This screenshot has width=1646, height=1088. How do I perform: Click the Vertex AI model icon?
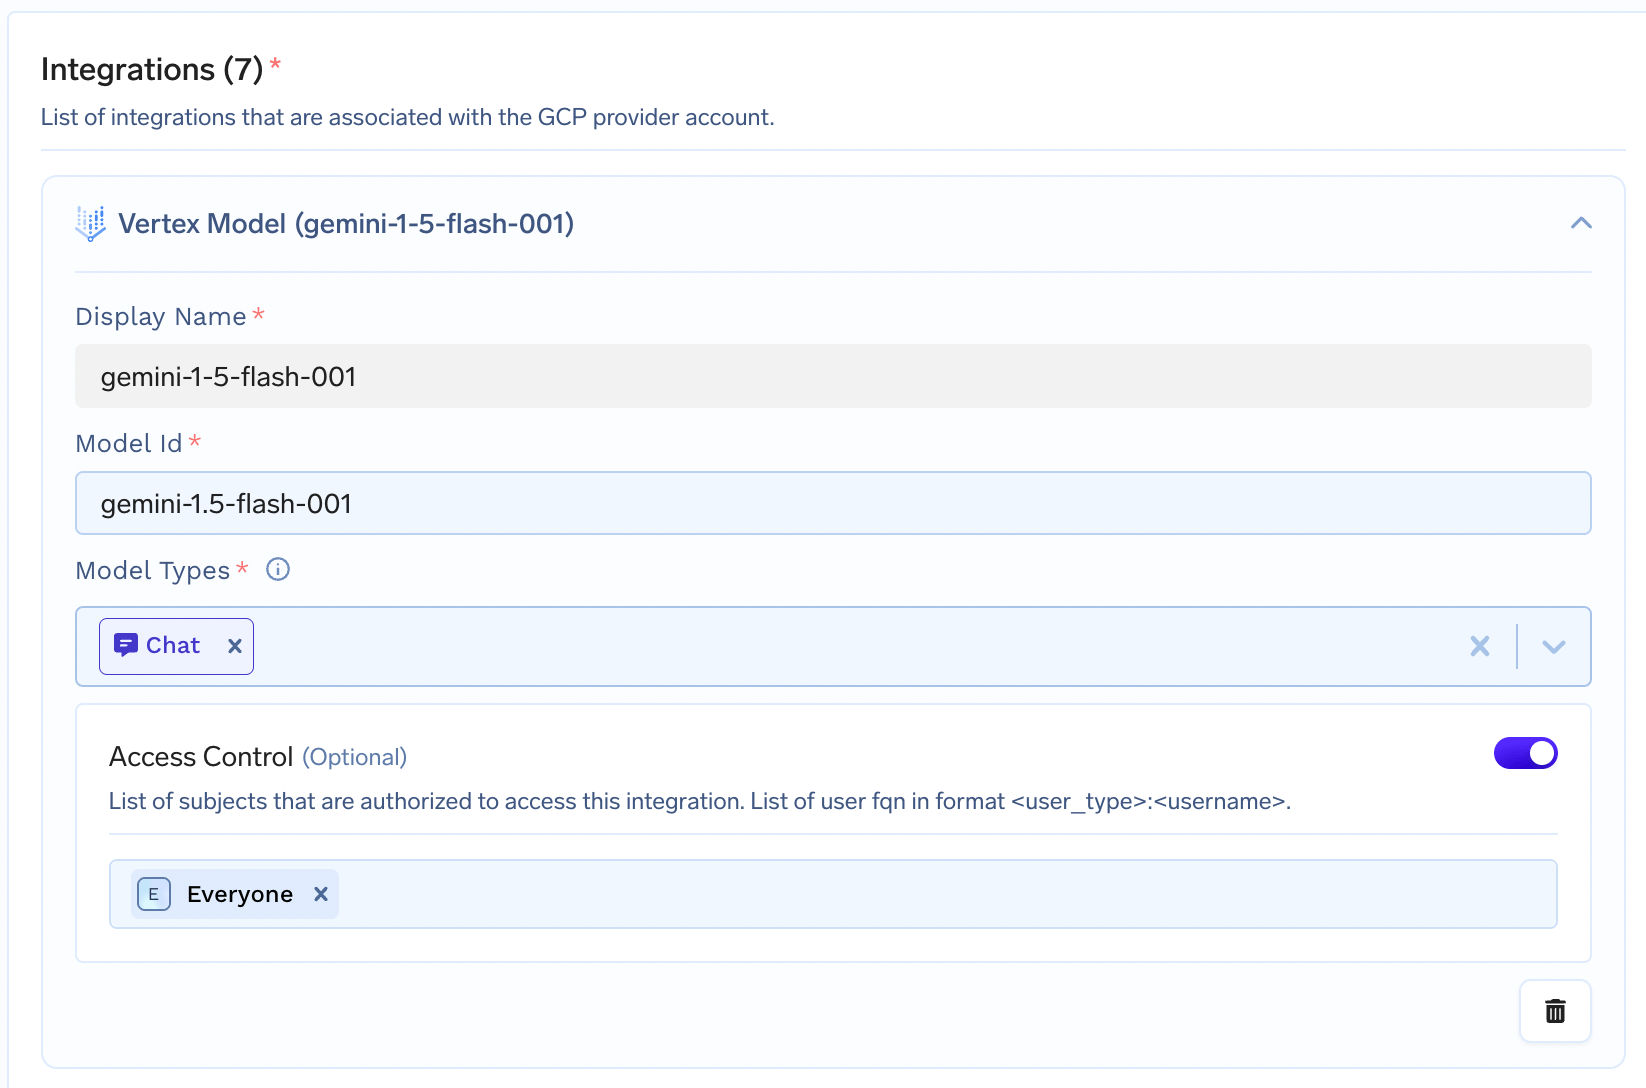pos(91,224)
